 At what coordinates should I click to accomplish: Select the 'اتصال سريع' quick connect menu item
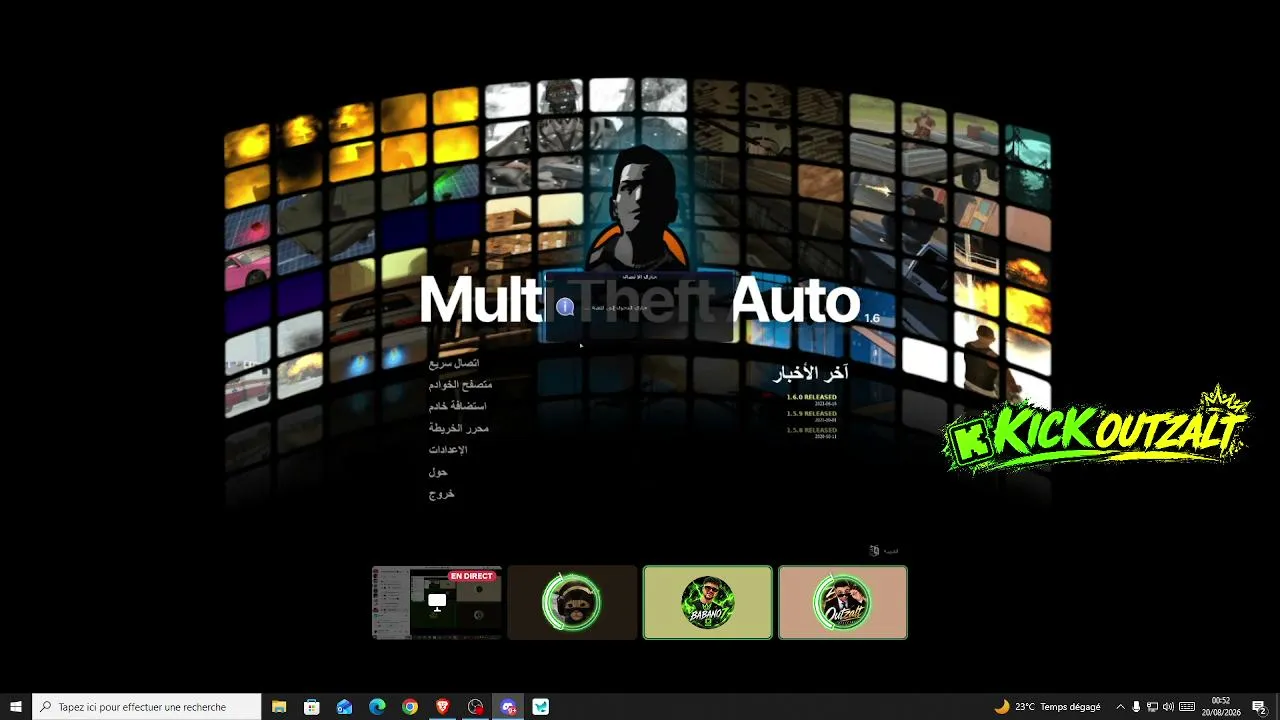[454, 363]
